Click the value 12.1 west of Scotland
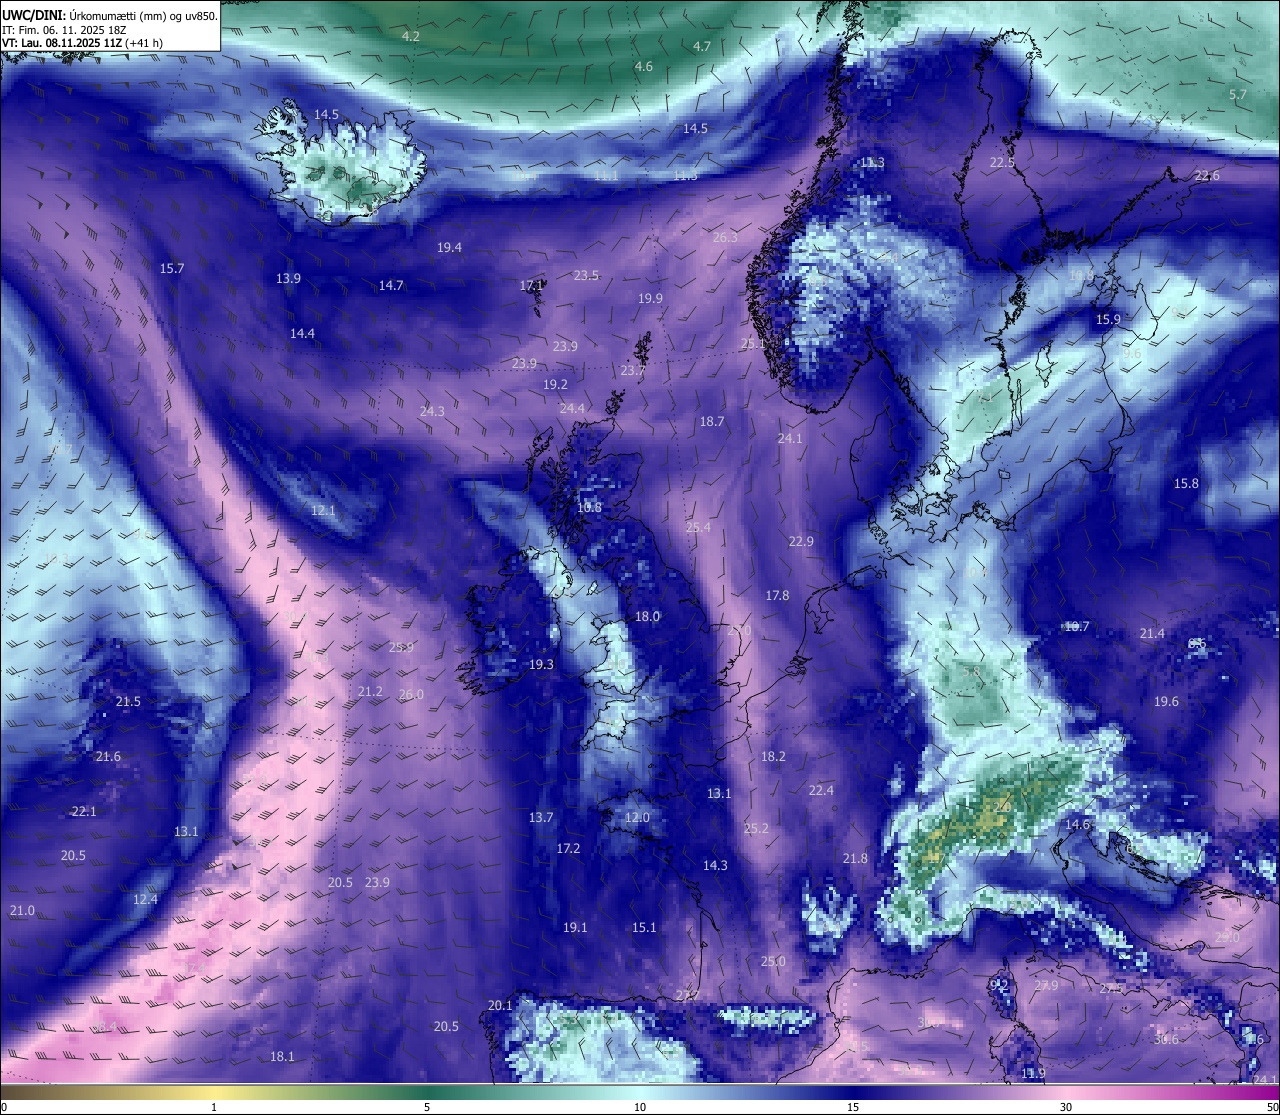The width and height of the screenshot is (1280, 1115). click(x=323, y=511)
